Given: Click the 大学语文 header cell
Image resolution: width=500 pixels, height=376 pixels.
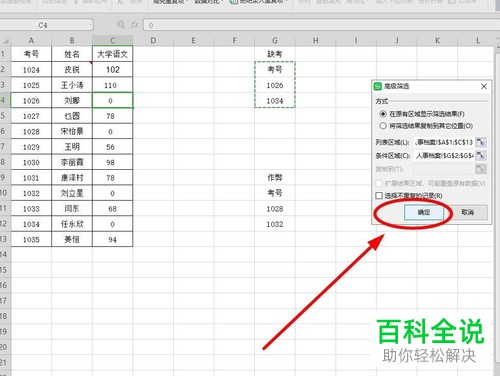Looking at the screenshot, I should (112, 54).
